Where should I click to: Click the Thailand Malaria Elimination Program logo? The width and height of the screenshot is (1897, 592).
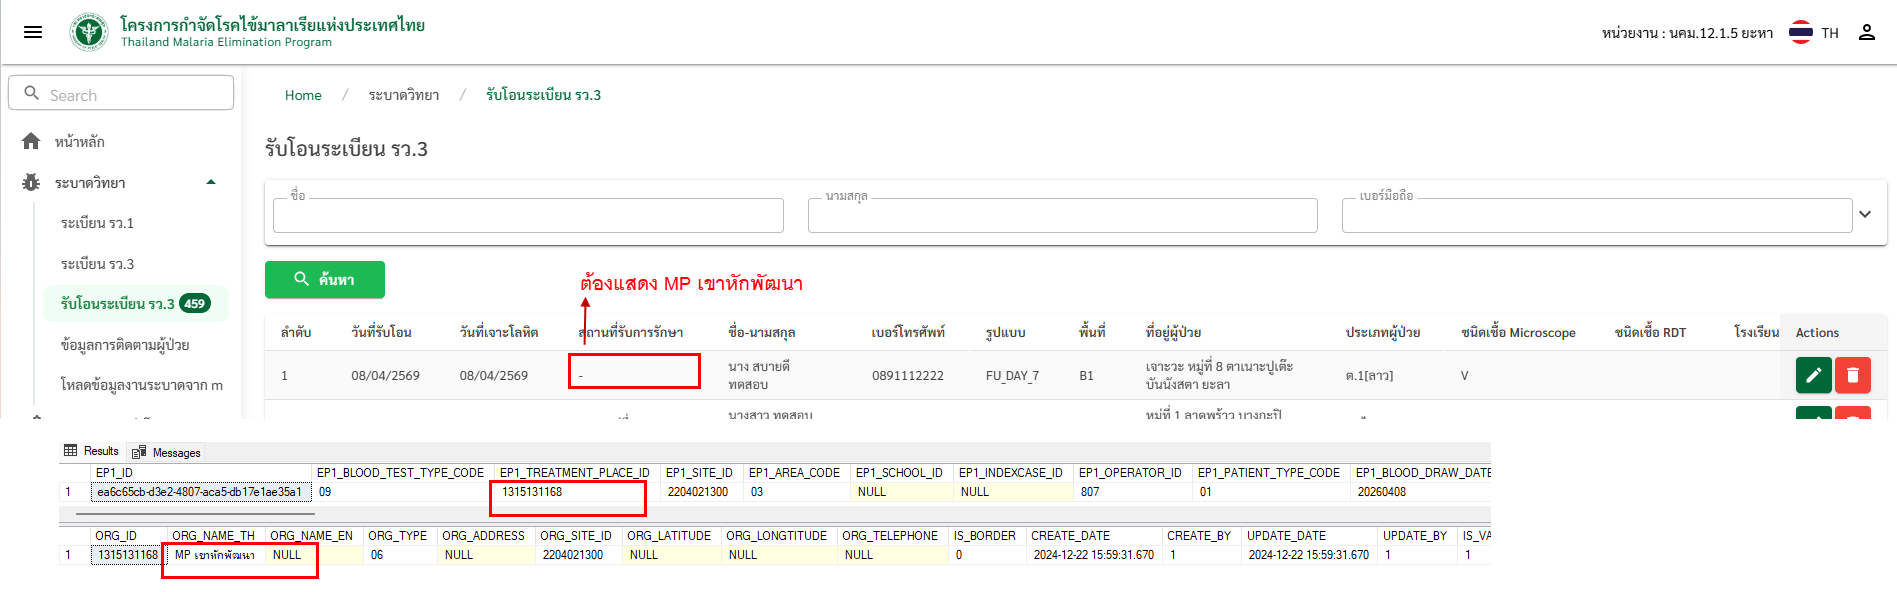pos(89,32)
